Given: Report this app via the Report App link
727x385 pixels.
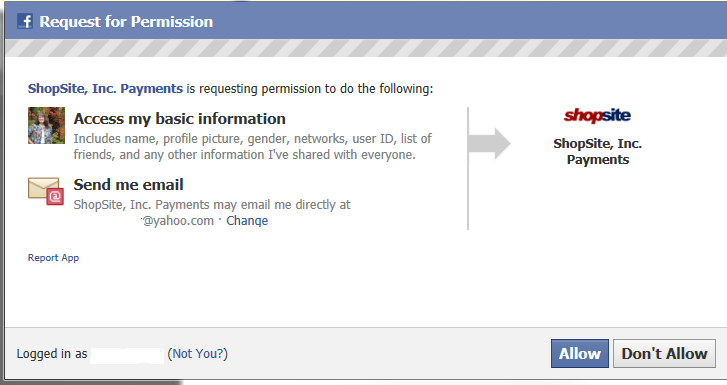Looking at the screenshot, I should point(53,258).
